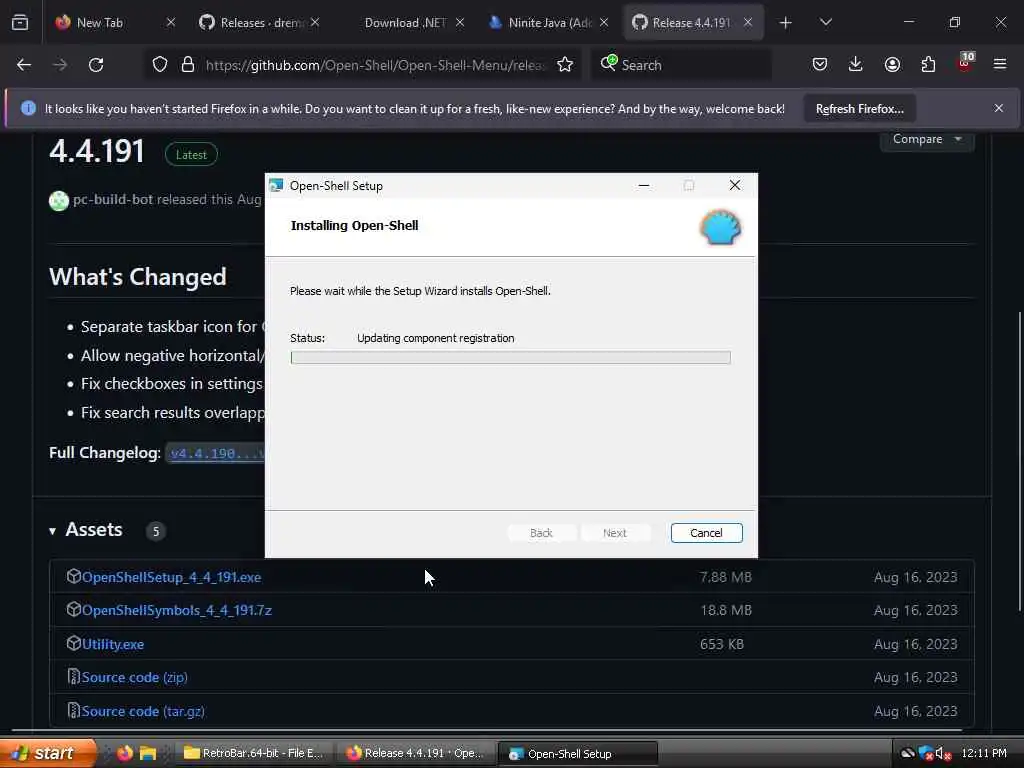The width and height of the screenshot is (1024, 768).
Task: Download Source code (zip)
Action: [135, 677]
